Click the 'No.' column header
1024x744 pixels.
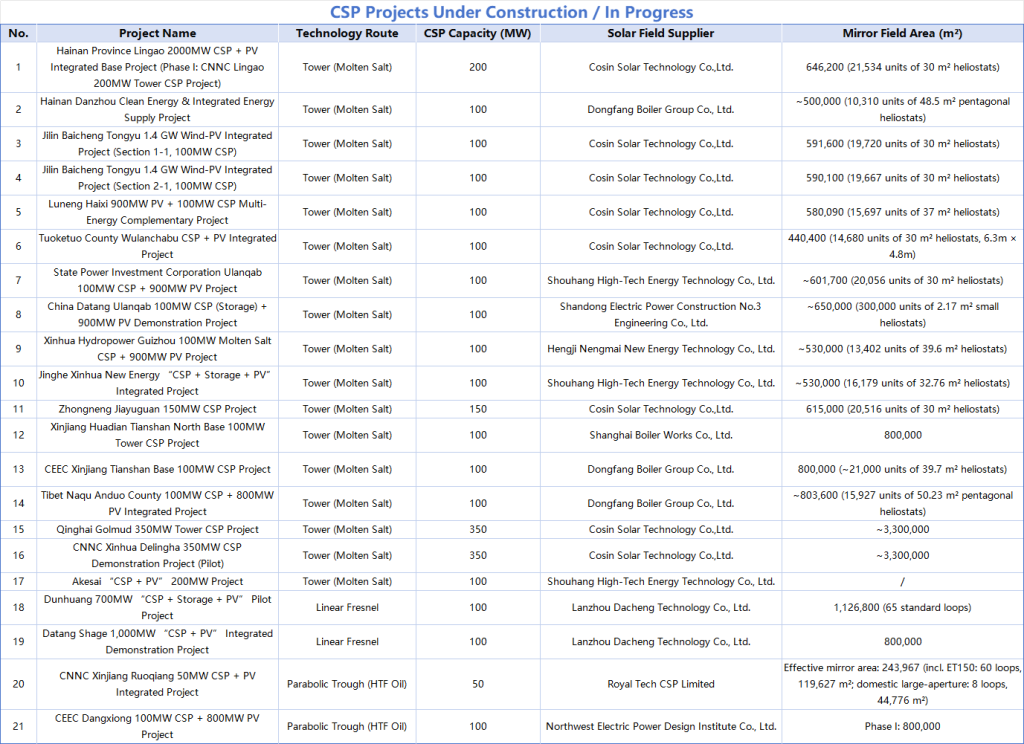tap(18, 33)
